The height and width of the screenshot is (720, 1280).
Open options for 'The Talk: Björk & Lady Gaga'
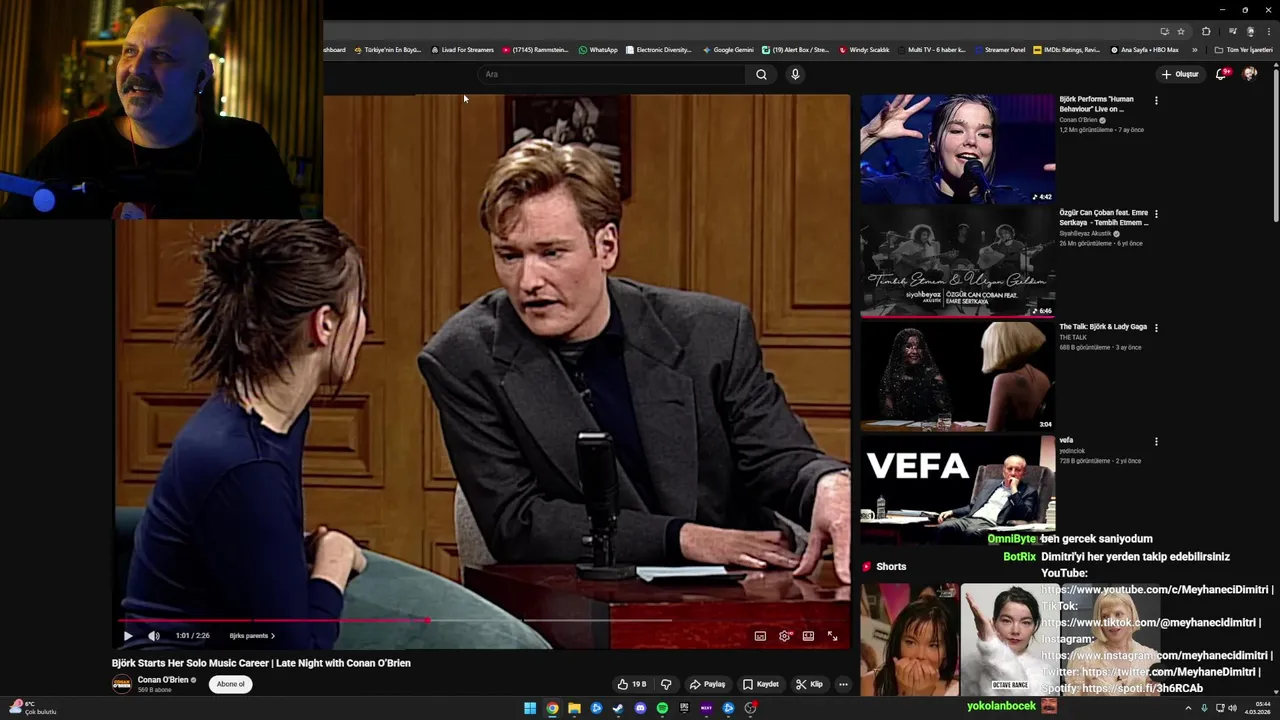1156,327
